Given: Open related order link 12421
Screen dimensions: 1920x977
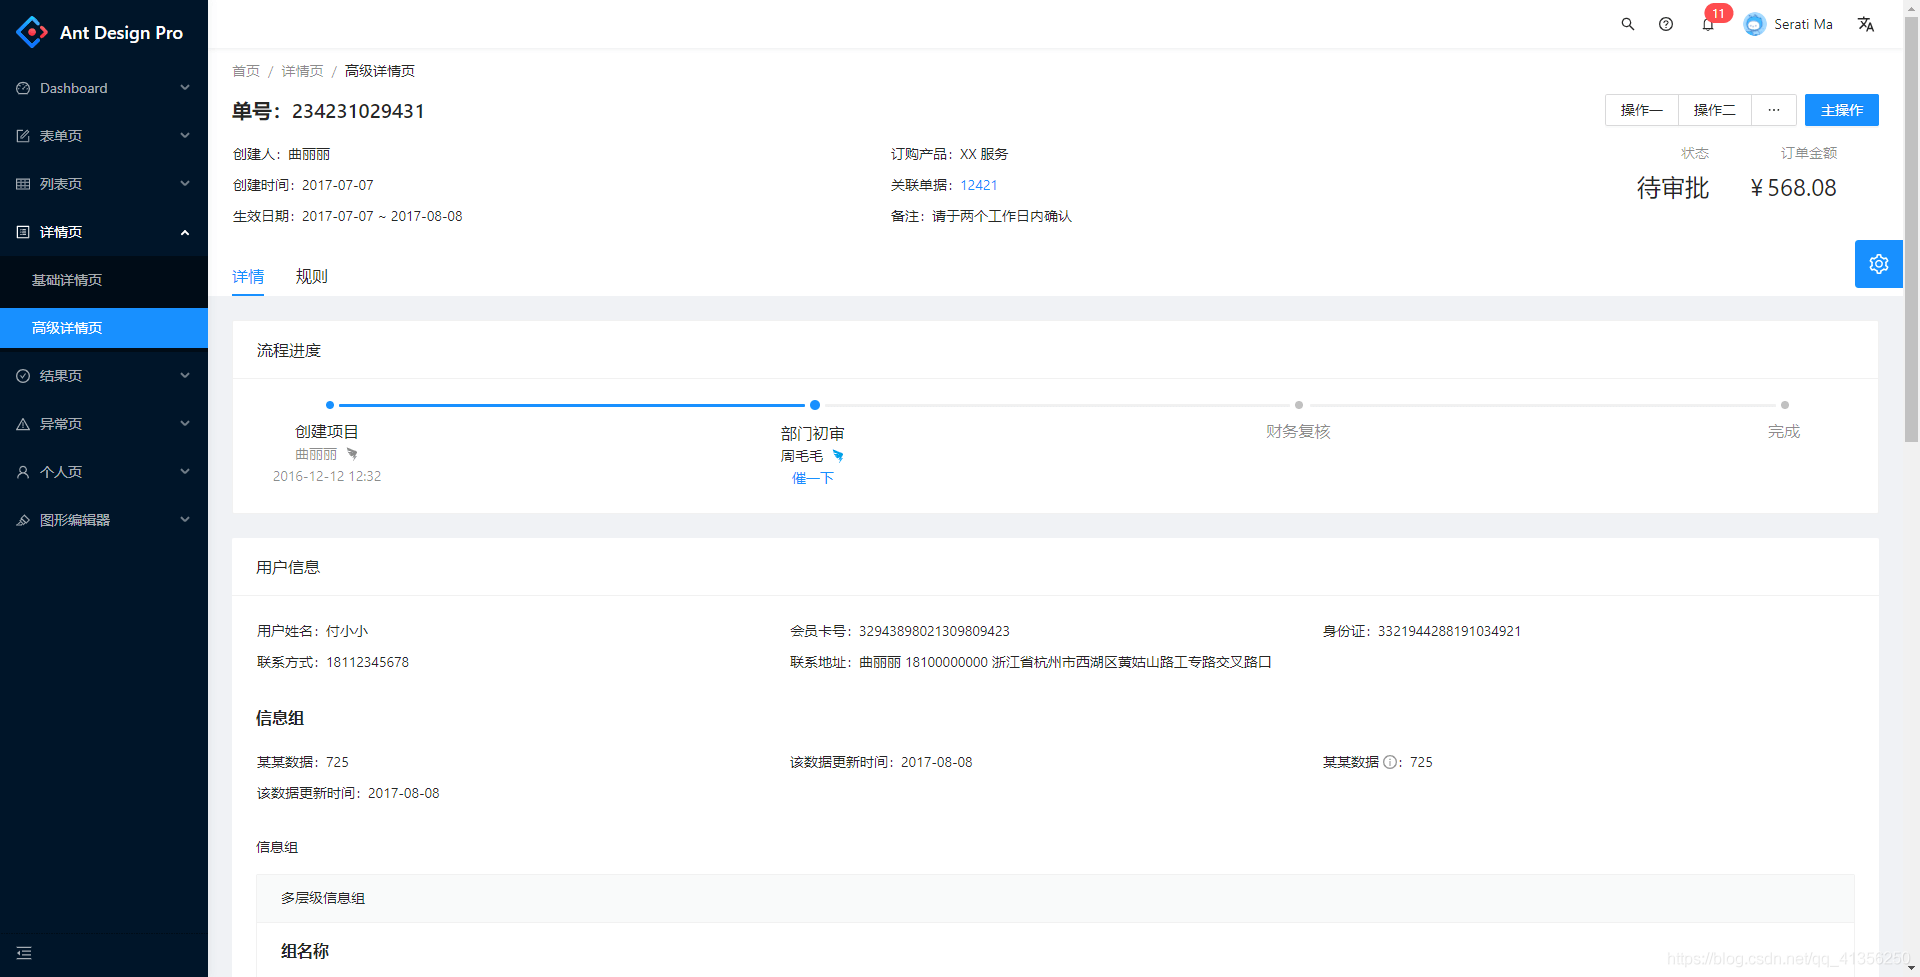Looking at the screenshot, I should click(x=978, y=185).
